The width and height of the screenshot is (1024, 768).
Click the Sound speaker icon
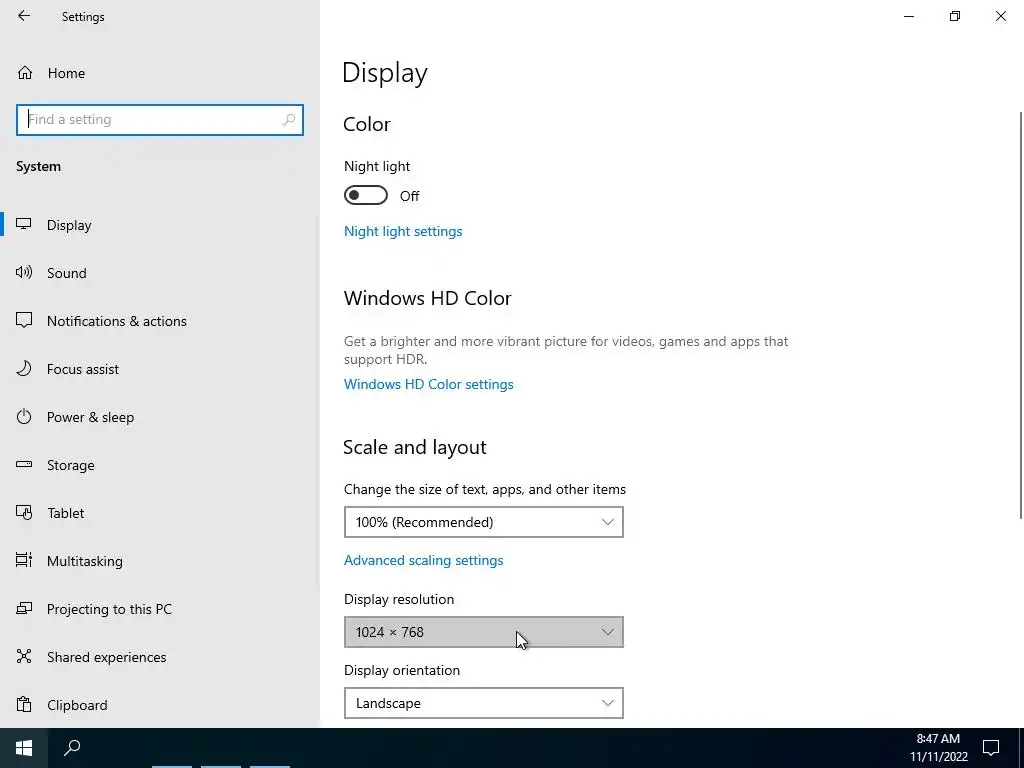click(24, 272)
